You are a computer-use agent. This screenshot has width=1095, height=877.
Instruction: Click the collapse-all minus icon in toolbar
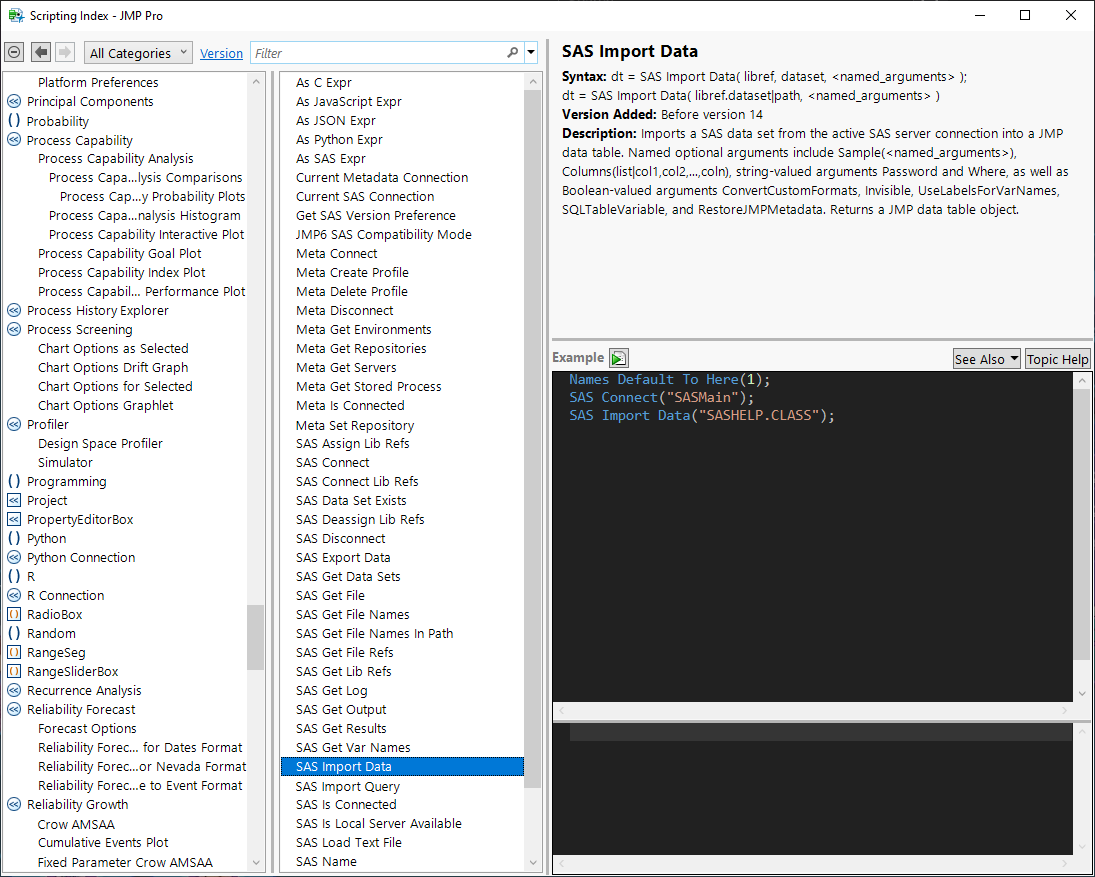coord(14,53)
